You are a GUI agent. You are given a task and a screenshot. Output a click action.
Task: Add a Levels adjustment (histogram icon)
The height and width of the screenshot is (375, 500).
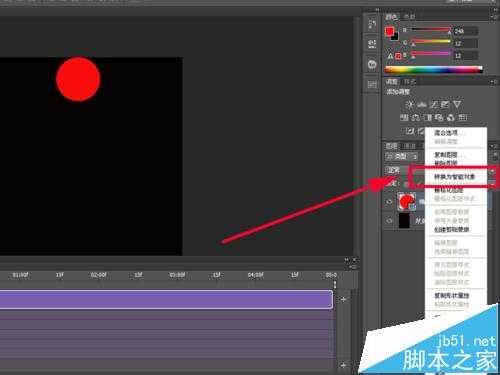[422, 105]
